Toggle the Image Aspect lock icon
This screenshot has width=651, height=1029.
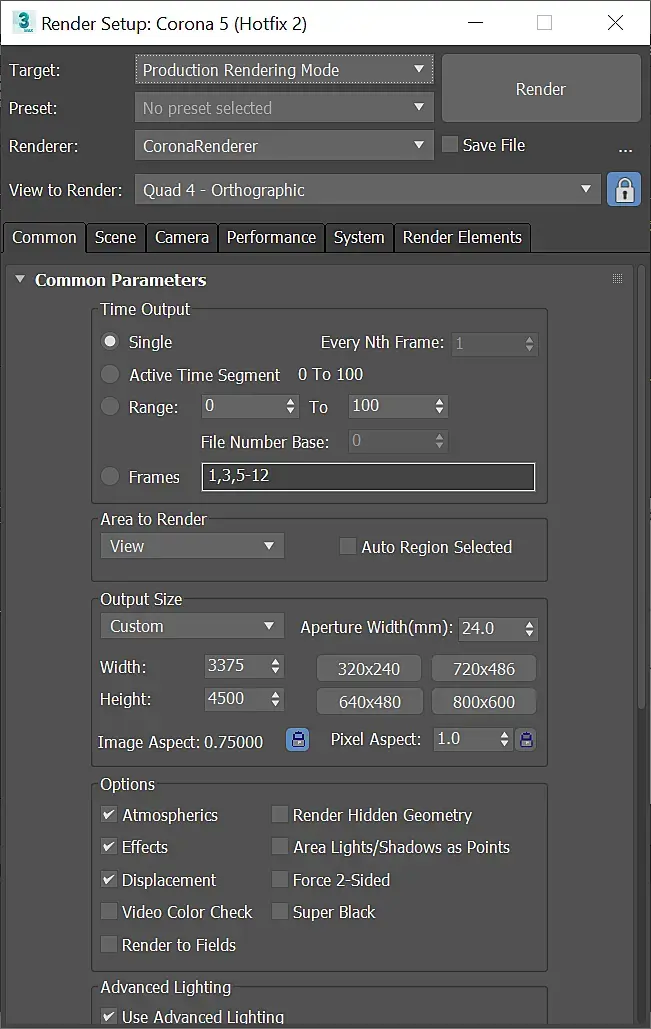[297, 740]
